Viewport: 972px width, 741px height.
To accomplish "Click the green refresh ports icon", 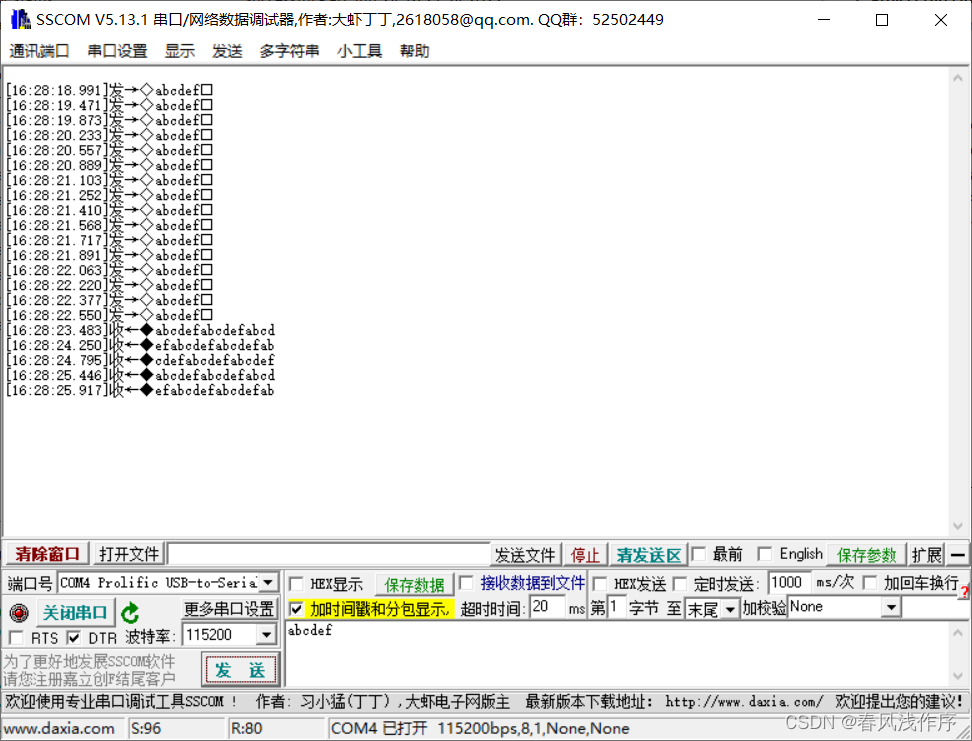I will [130, 613].
